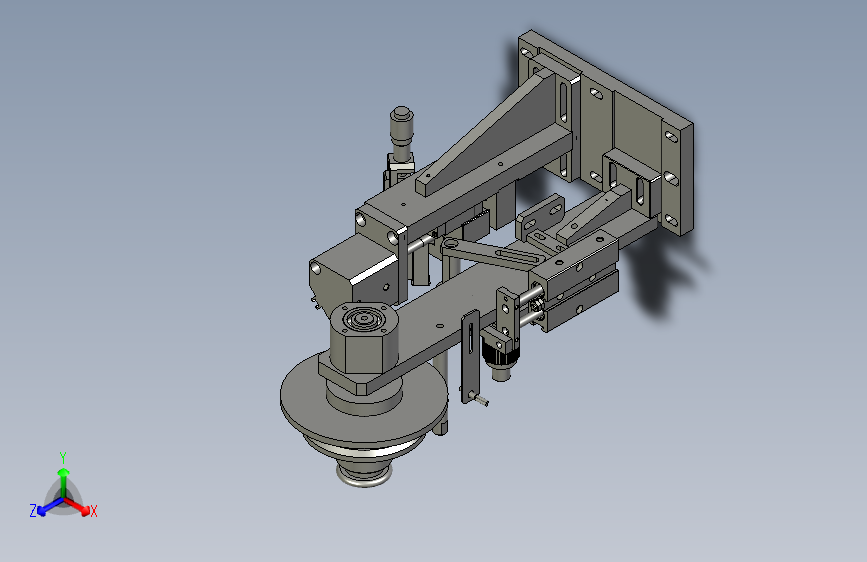Select the black knurled knob beneath the flat arm
867x562 pixels.
point(500,354)
